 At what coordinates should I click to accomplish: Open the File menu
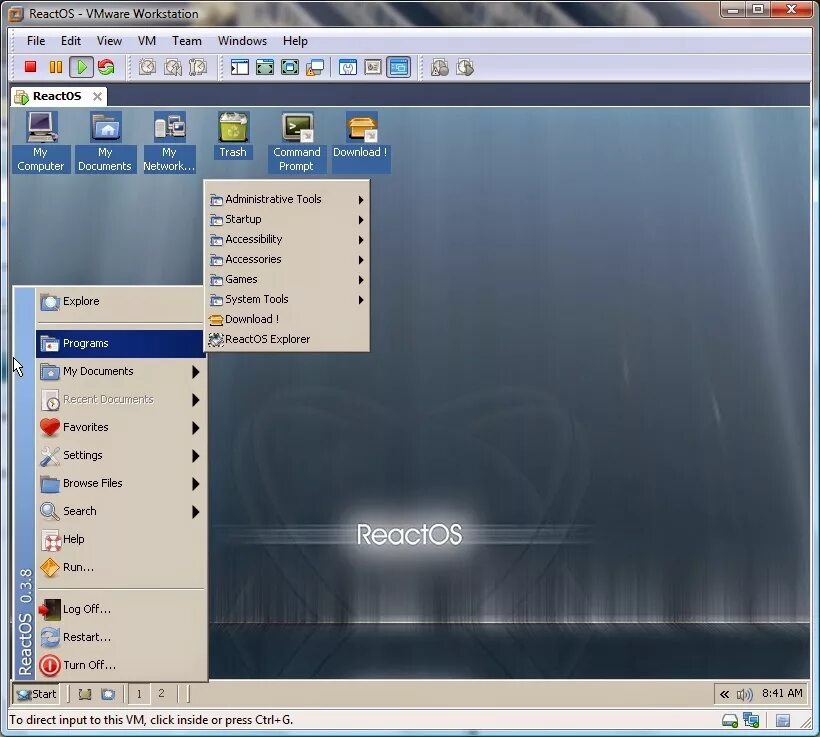tap(36, 41)
